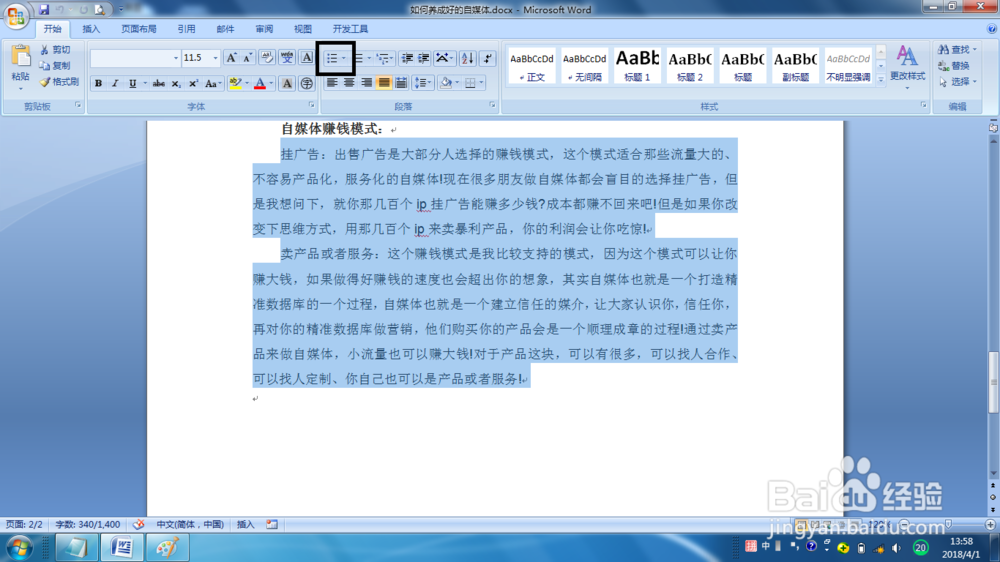Switch to 审阅 Review tab

tap(264, 29)
